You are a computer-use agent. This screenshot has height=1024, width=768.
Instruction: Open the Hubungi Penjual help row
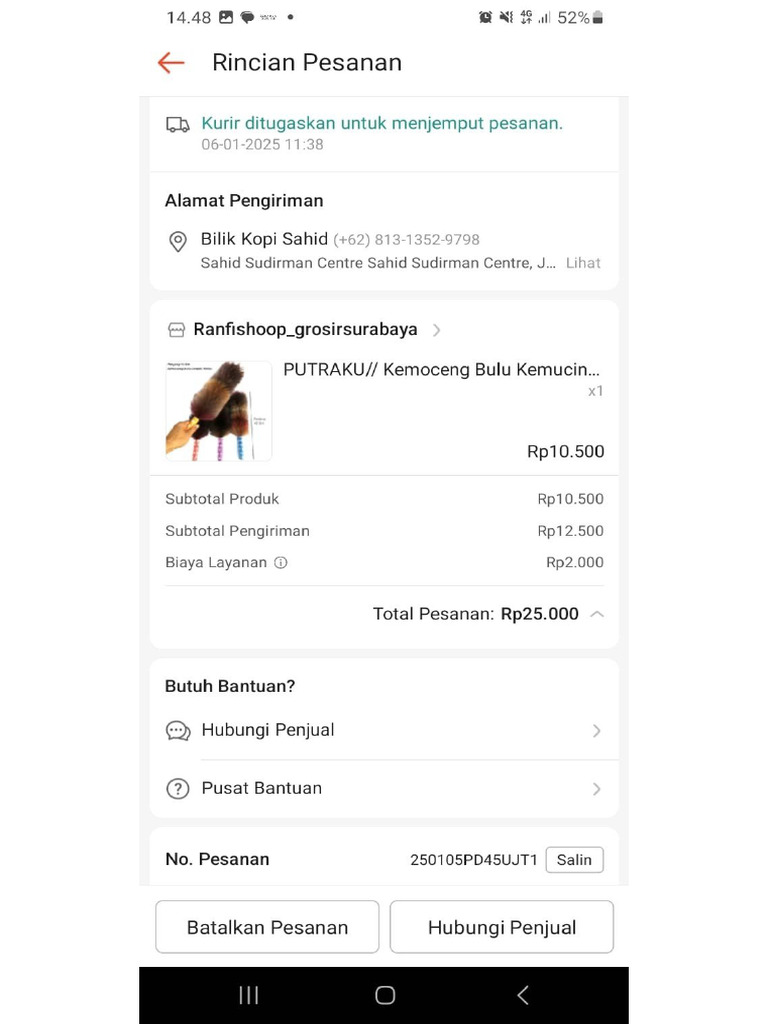point(384,731)
